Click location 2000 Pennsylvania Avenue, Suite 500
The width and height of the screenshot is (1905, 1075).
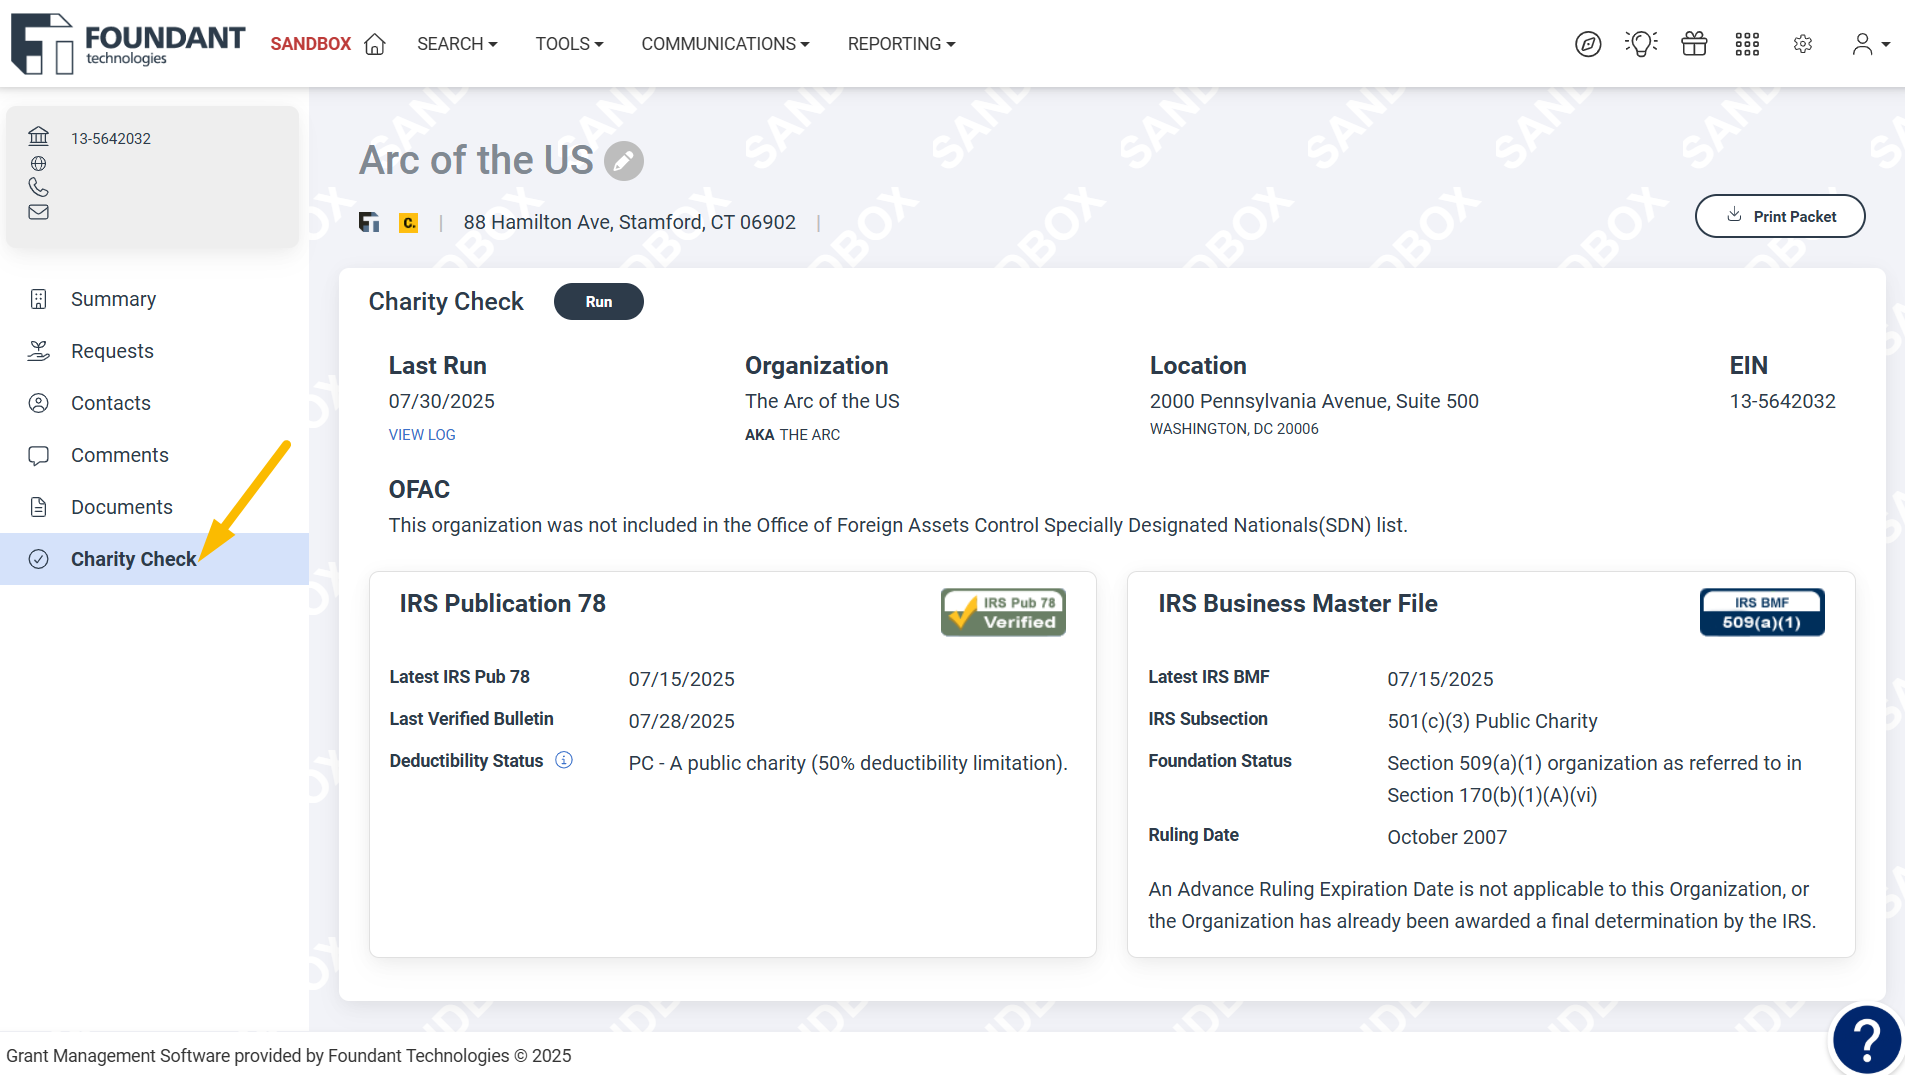[1314, 401]
